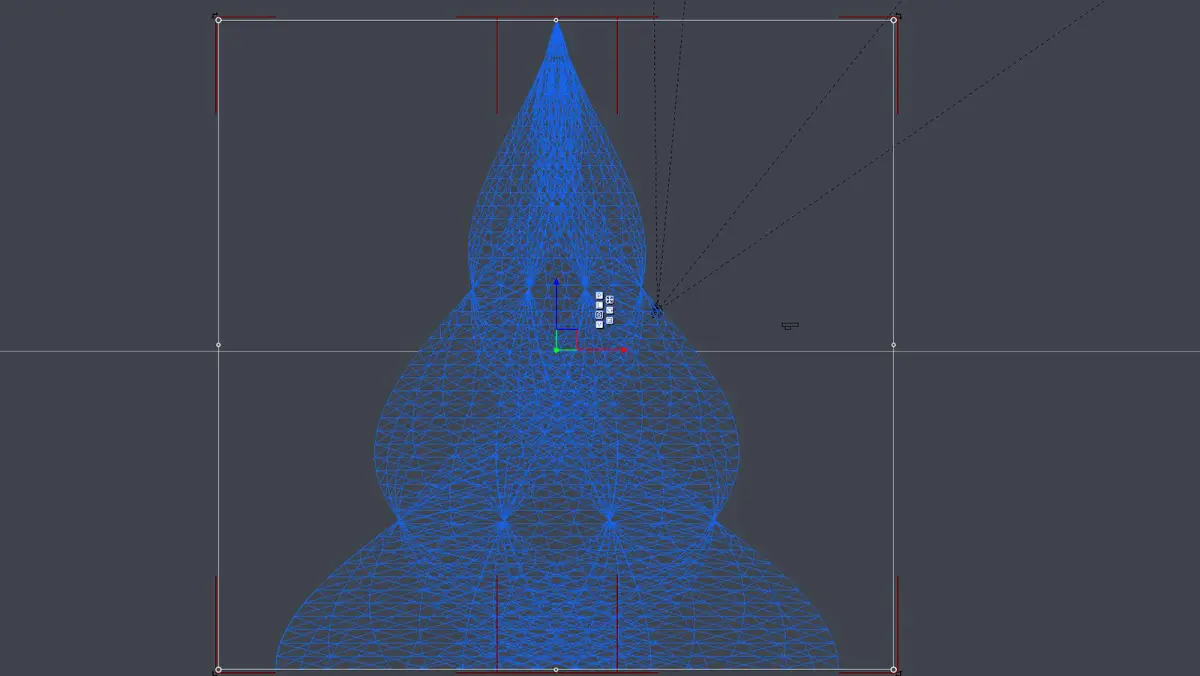Click the bottom-right bounding box corner handle

pyautogui.click(x=893, y=670)
